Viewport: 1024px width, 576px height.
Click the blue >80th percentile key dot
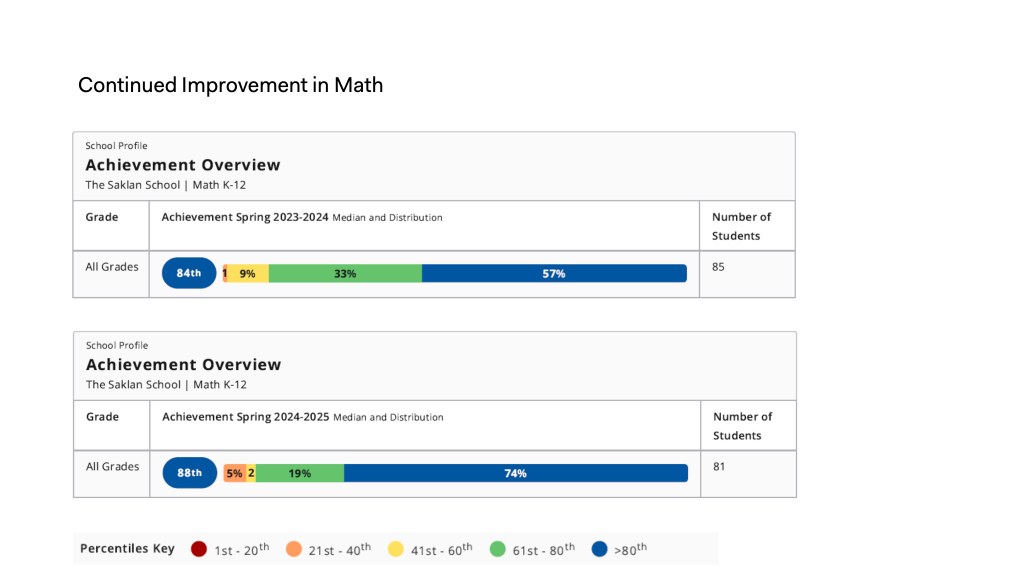(x=600, y=549)
